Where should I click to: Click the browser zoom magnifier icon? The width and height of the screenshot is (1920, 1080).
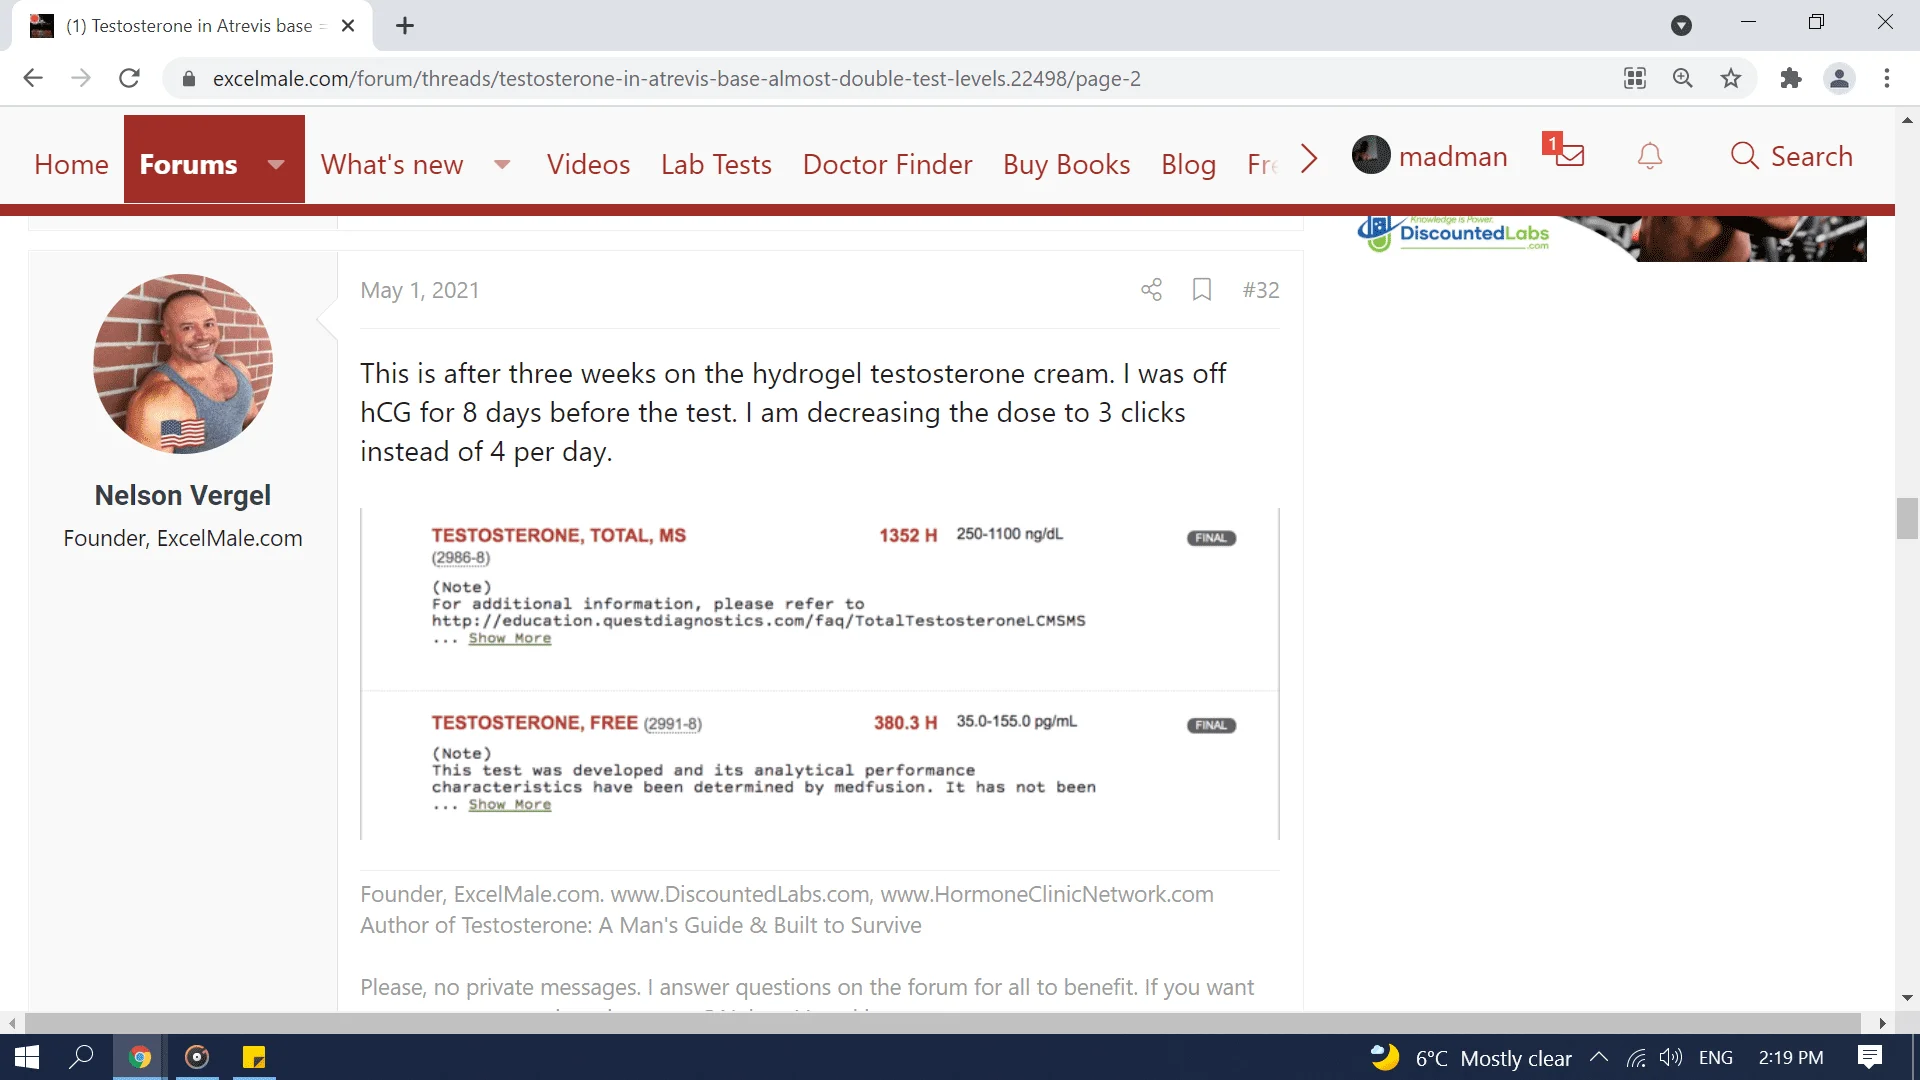[1683, 78]
